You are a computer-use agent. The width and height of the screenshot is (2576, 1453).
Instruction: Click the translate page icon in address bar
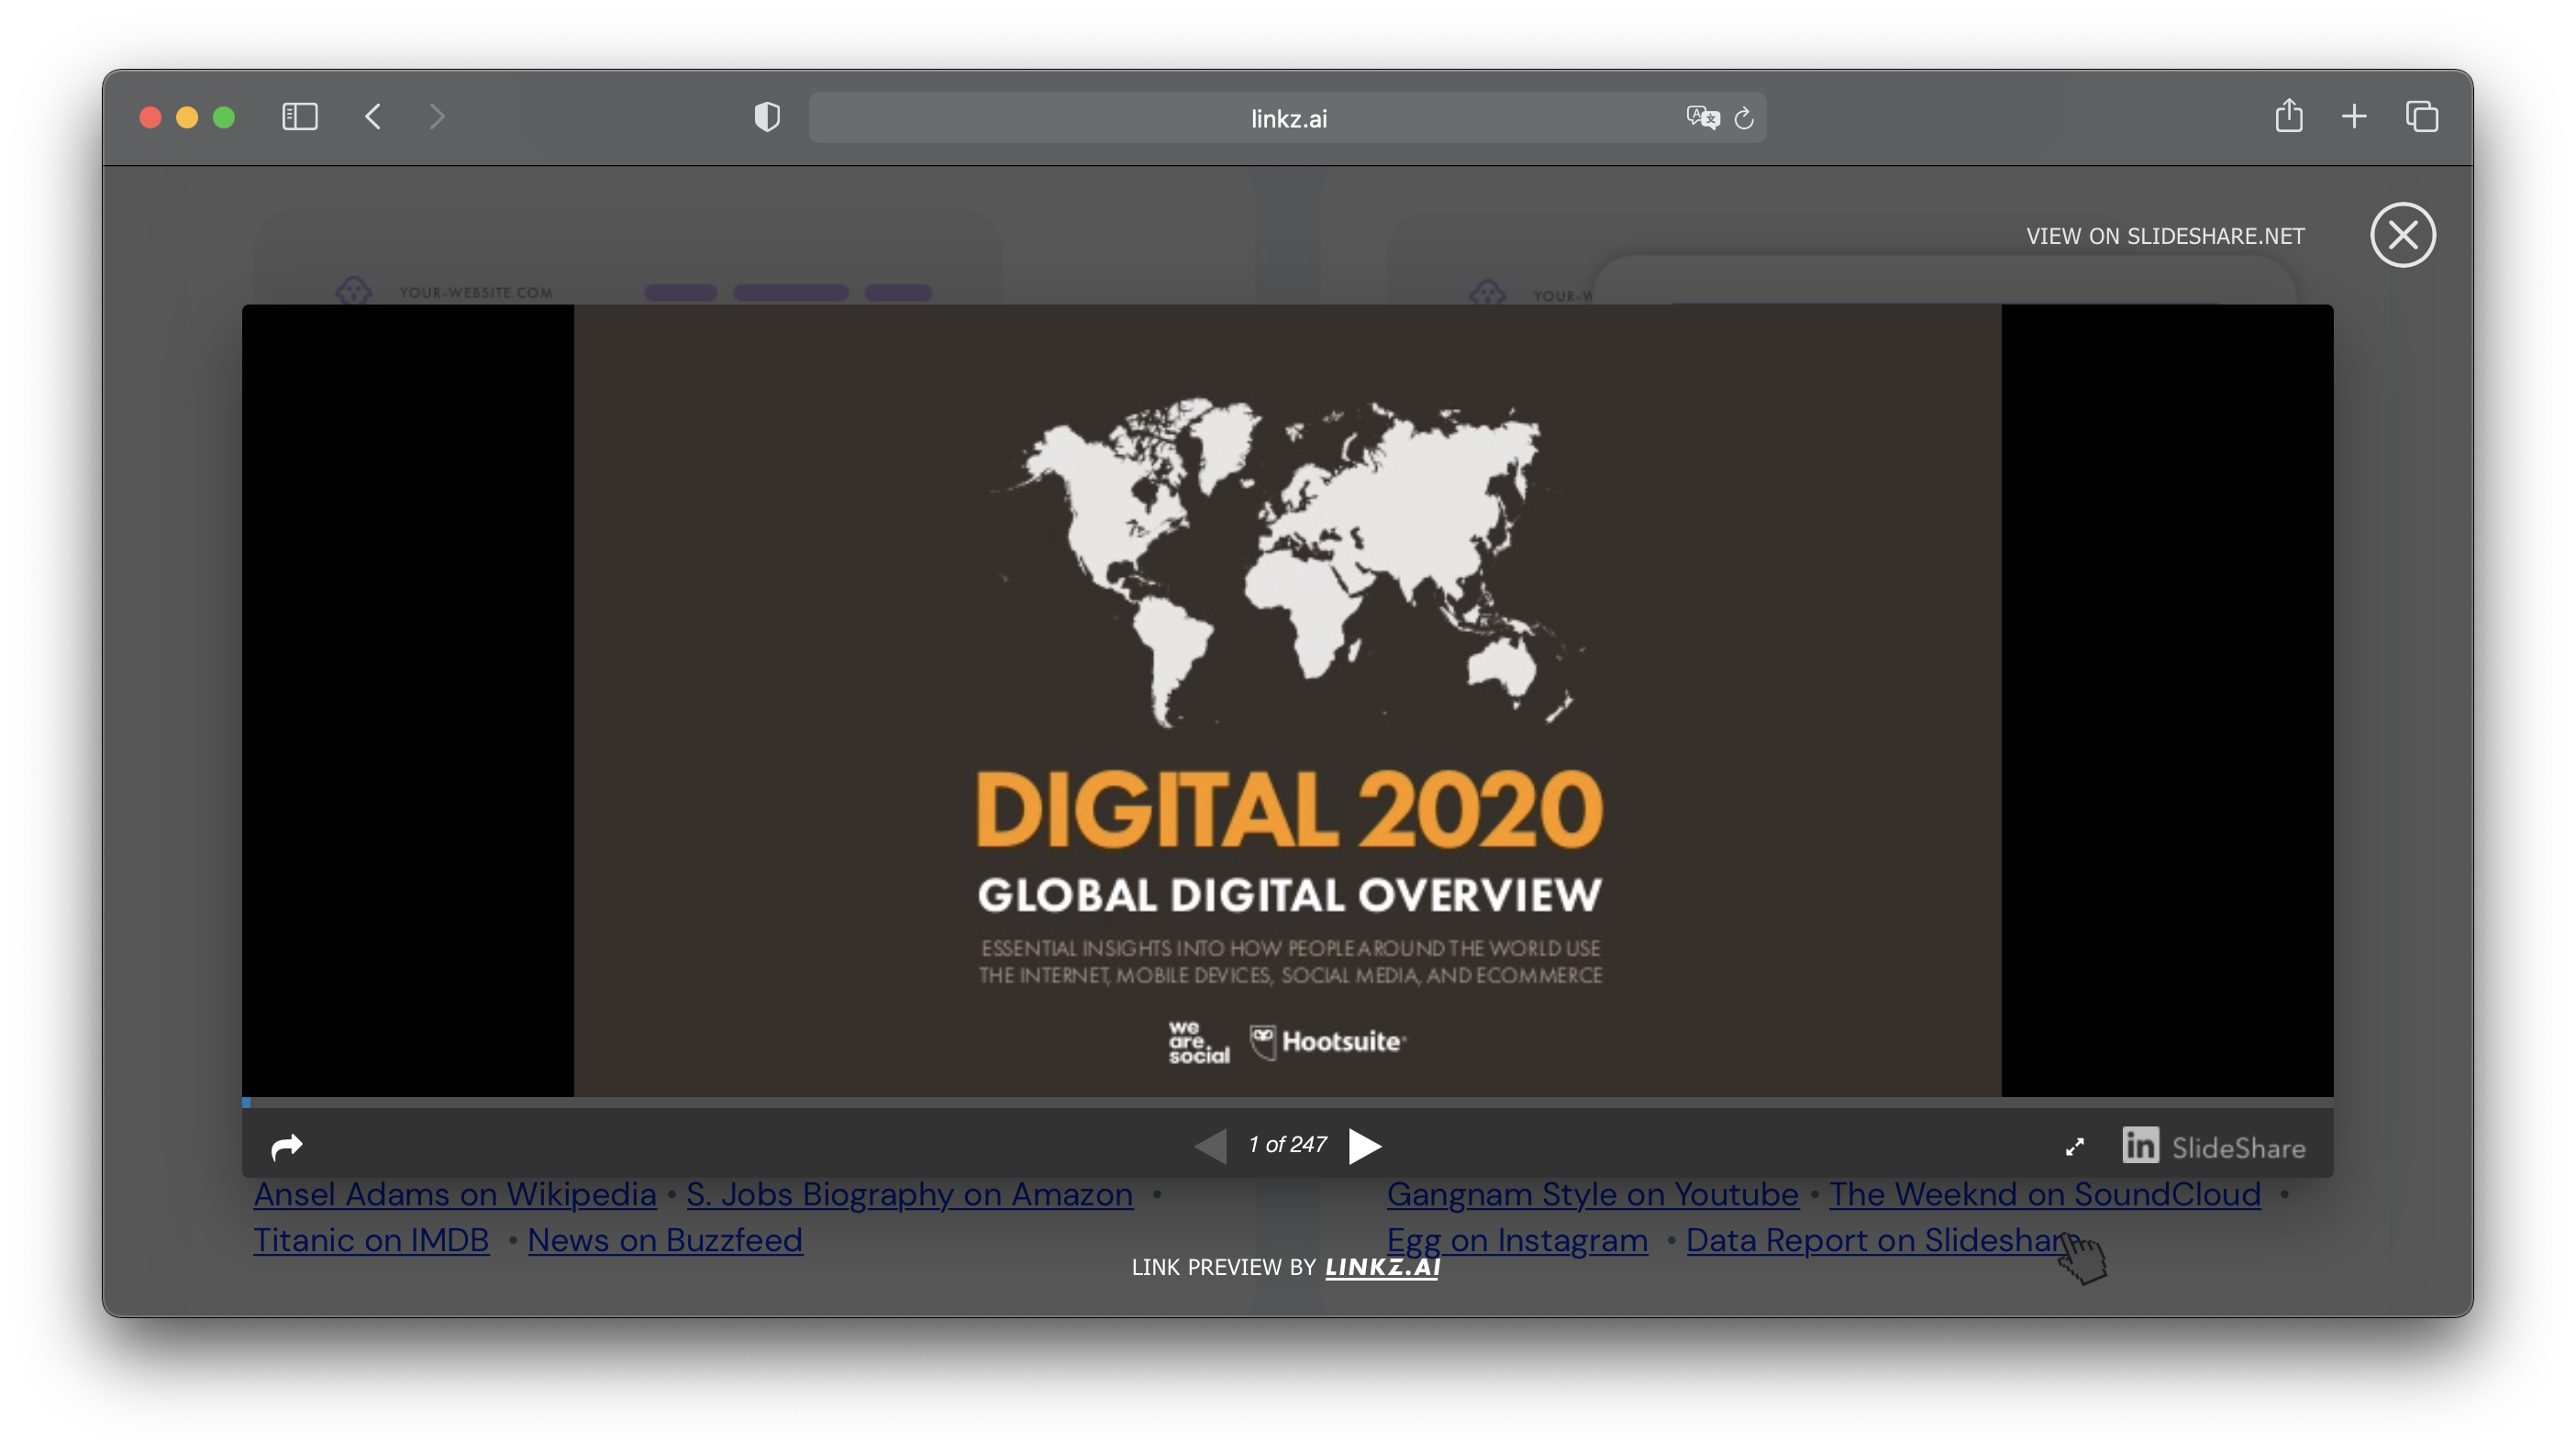pos(1701,118)
